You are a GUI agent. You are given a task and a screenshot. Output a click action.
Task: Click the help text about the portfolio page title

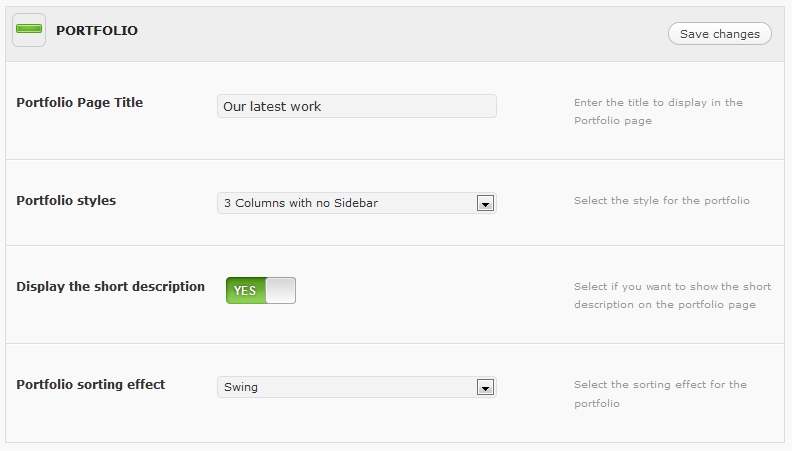pos(657,111)
